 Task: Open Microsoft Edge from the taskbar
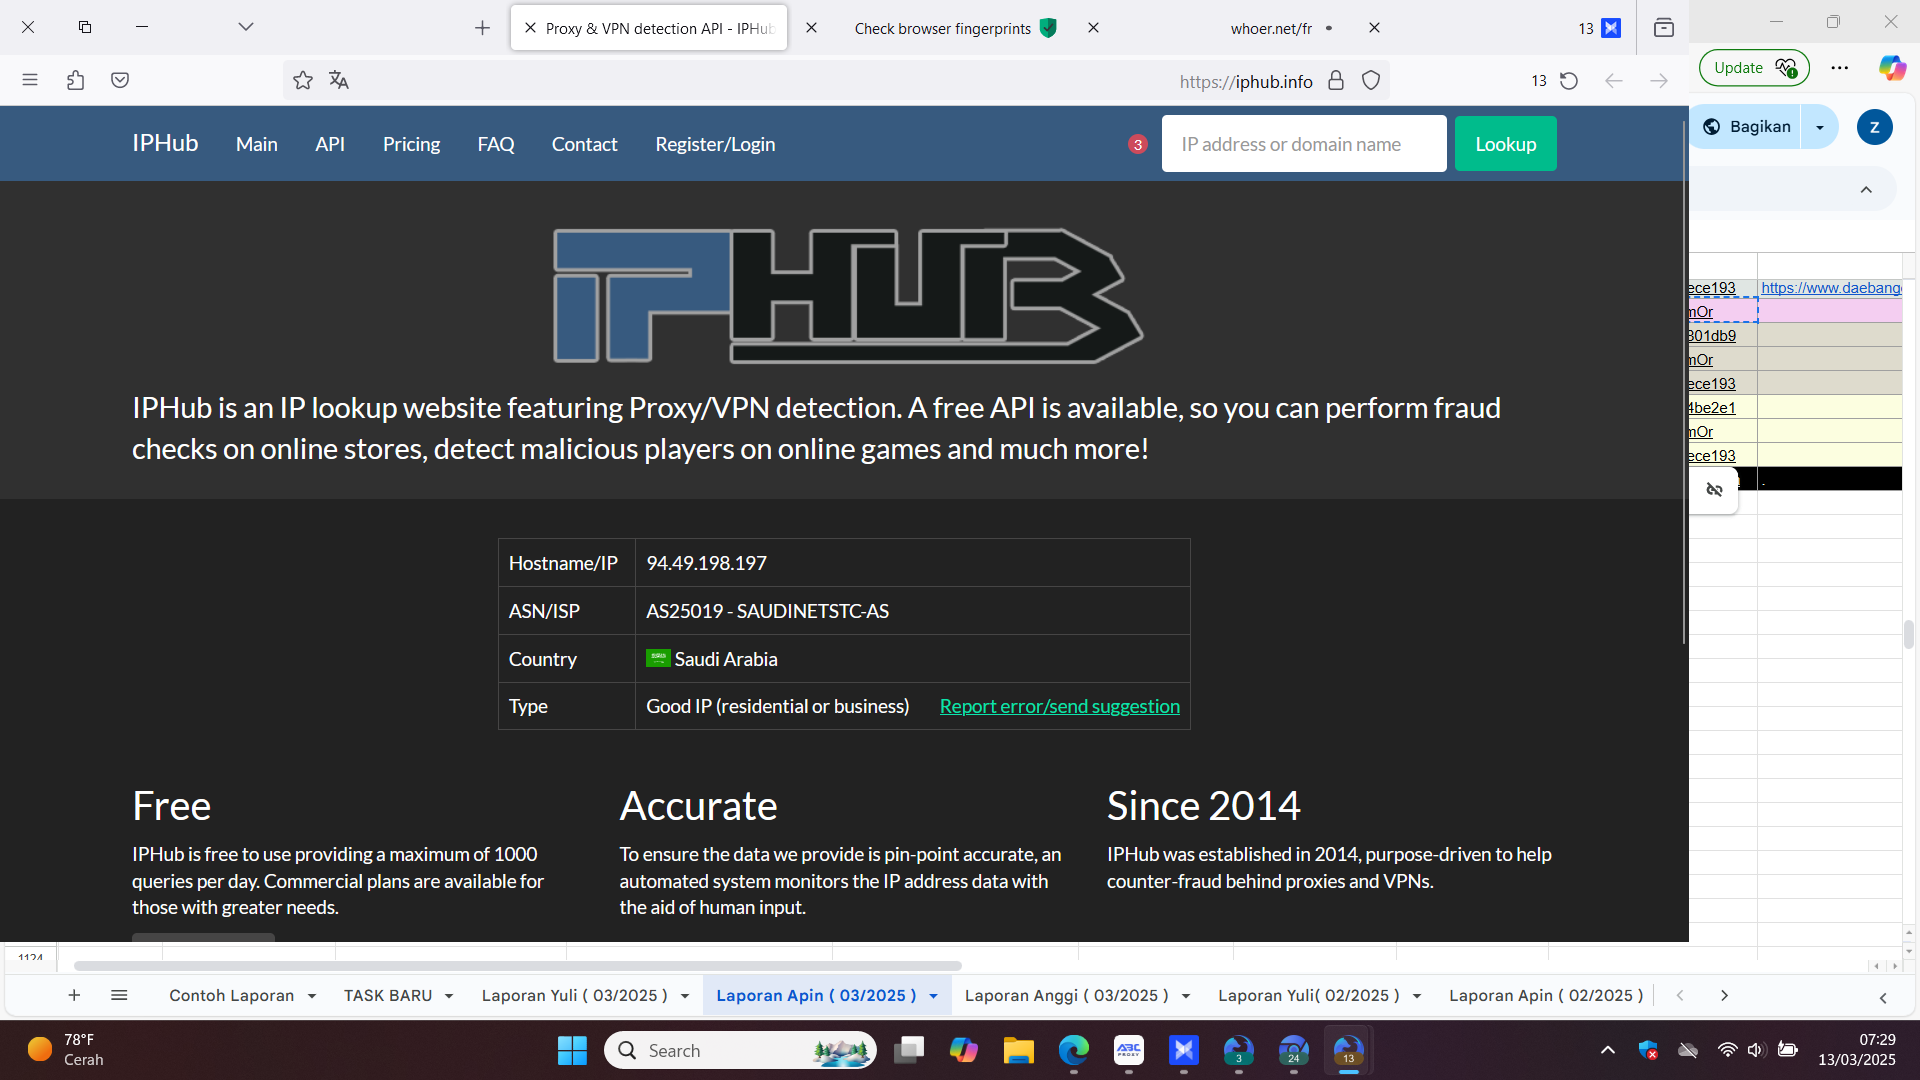pos(1074,1050)
